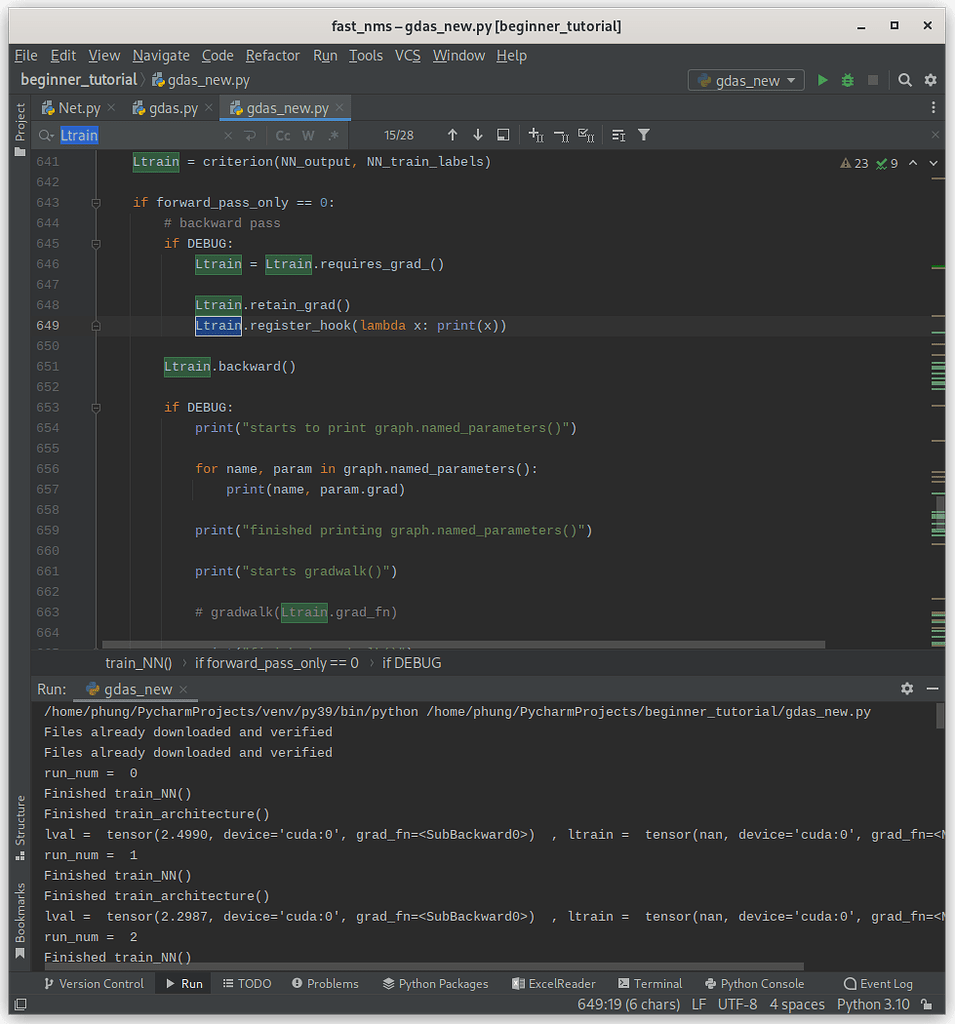Open Search Everywhere magnifier icon
This screenshot has width=955, height=1024.
click(904, 80)
